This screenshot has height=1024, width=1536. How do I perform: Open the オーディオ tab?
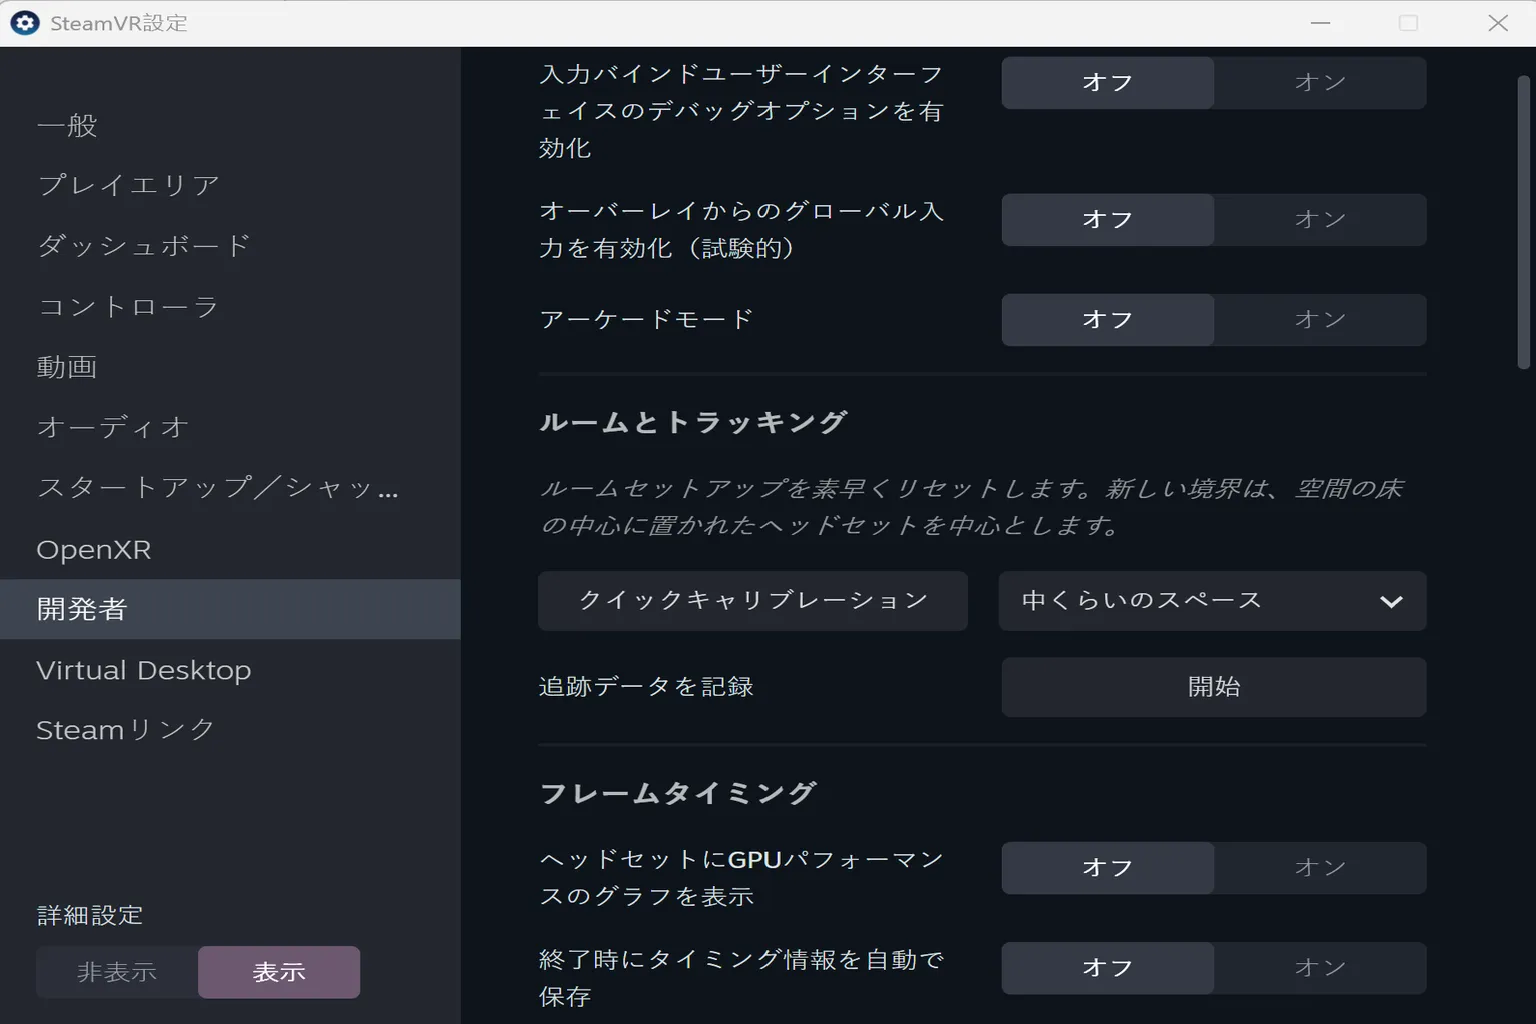point(230,427)
